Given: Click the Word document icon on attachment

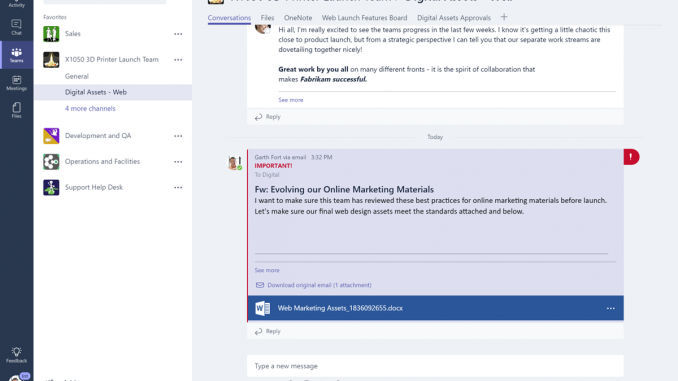Looking at the screenshot, I should 262,308.
